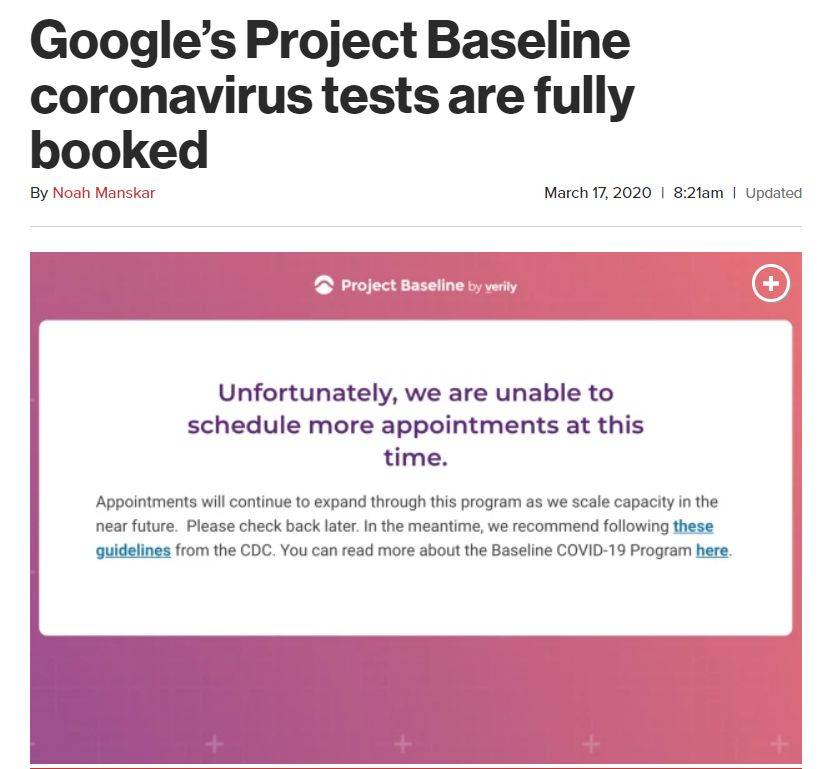
Task: Click the article headline about Project Baseline
Action: (x=332, y=94)
